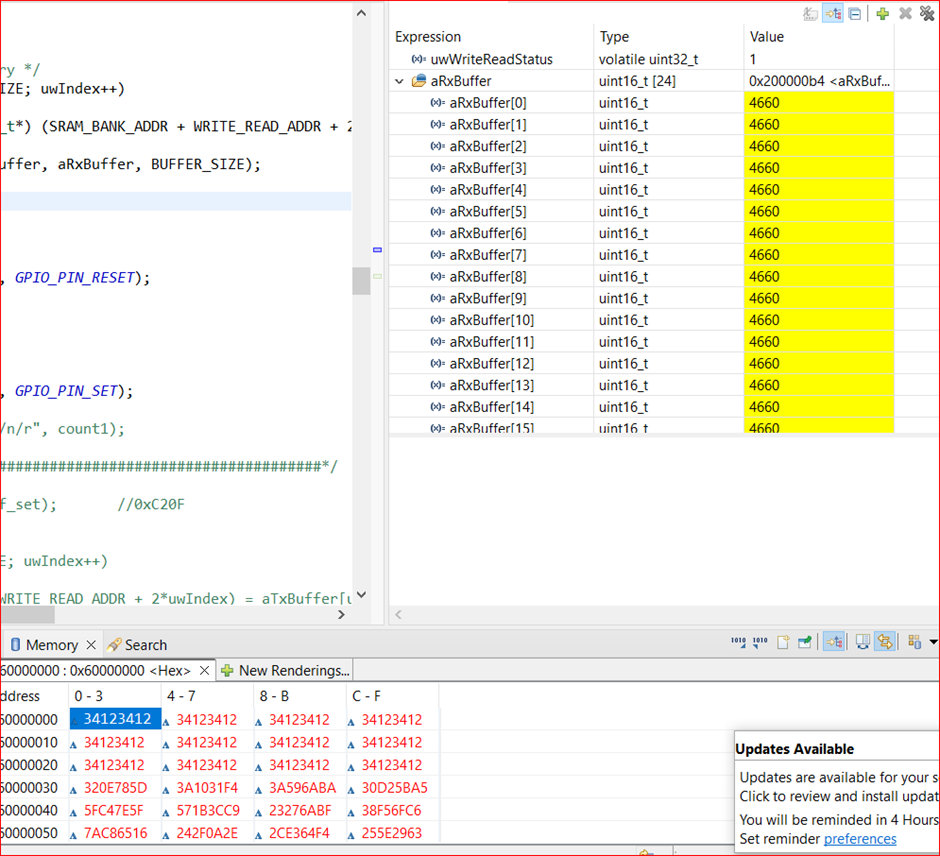
Task: Collapse the aRxBuffer array tree node
Action: 401,81
